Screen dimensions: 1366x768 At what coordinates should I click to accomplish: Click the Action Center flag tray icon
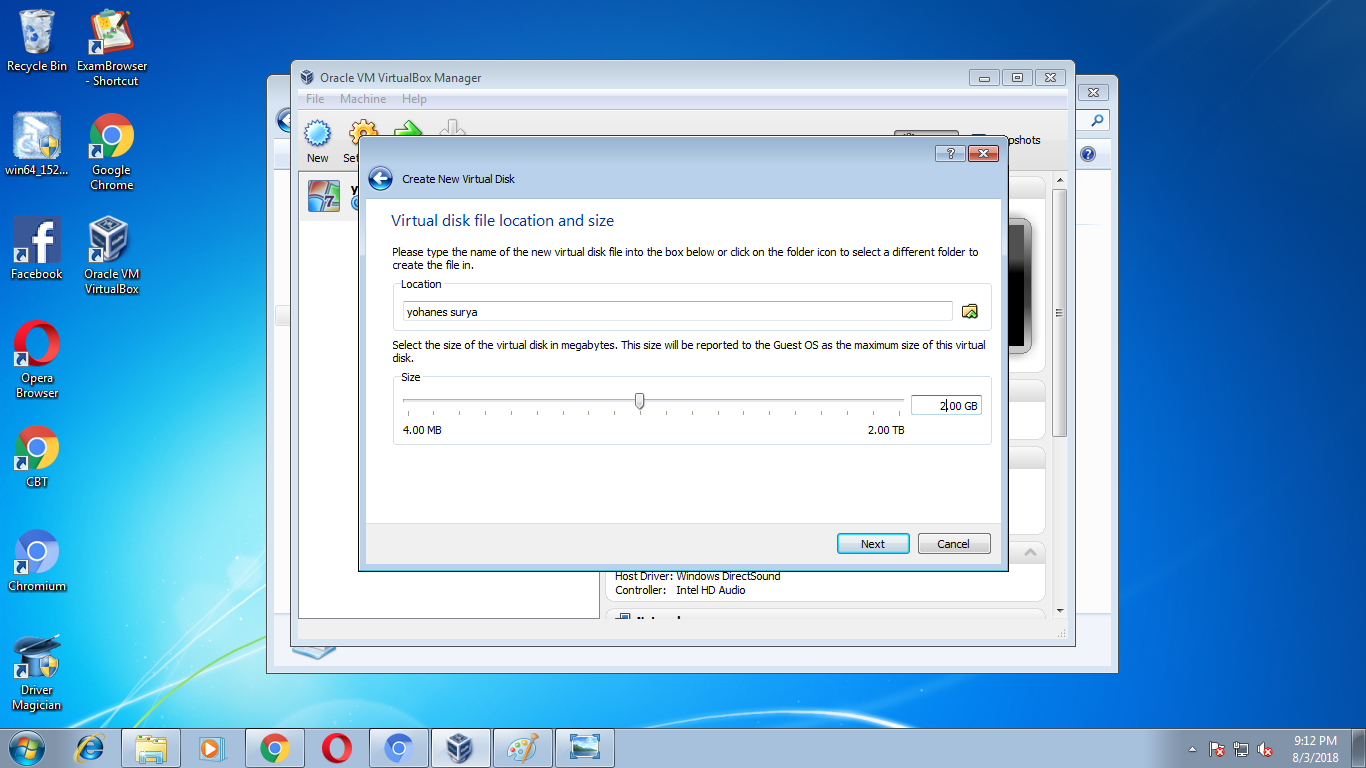[x=1217, y=749]
